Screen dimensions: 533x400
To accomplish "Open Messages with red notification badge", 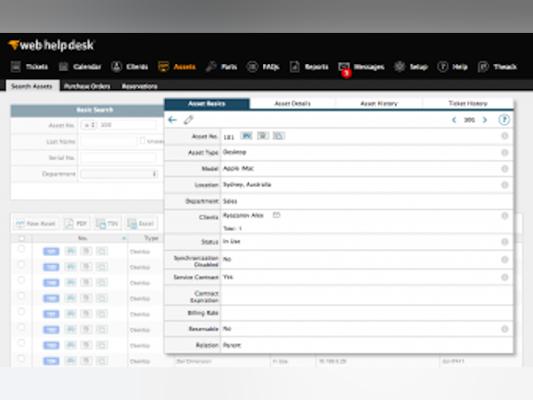I will point(361,67).
